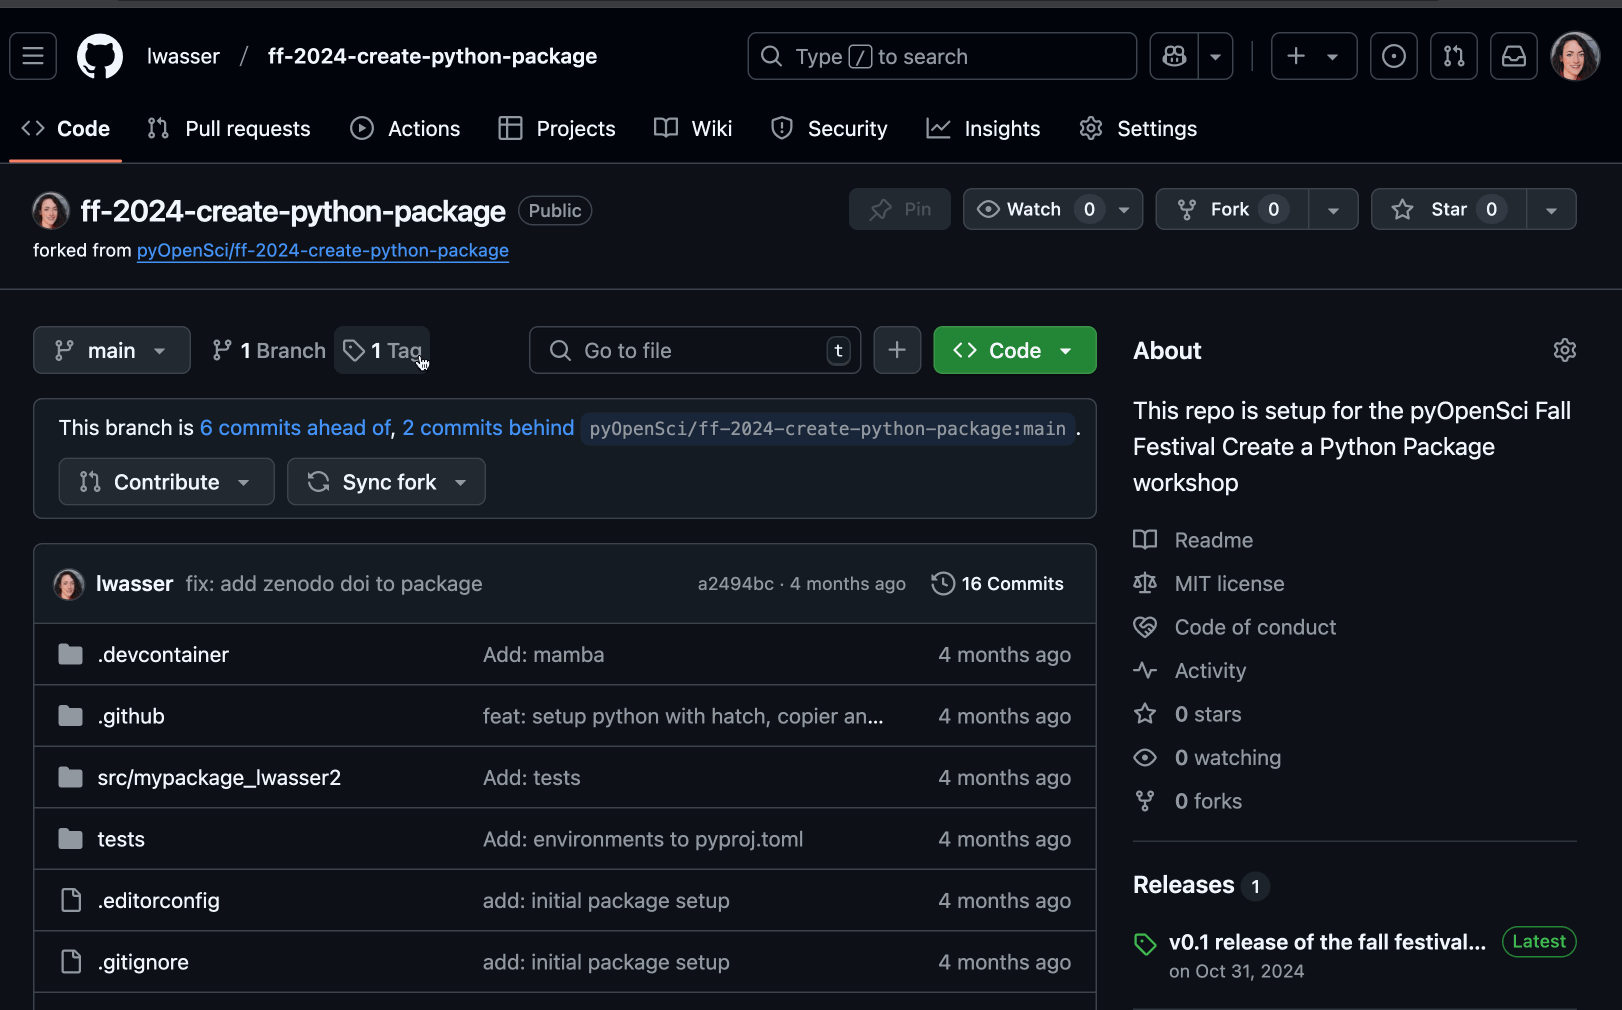Open the src/mypackage_lwasser2 folder
The width and height of the screenshot is (1622, 1010).
click(x=219, y=778)
